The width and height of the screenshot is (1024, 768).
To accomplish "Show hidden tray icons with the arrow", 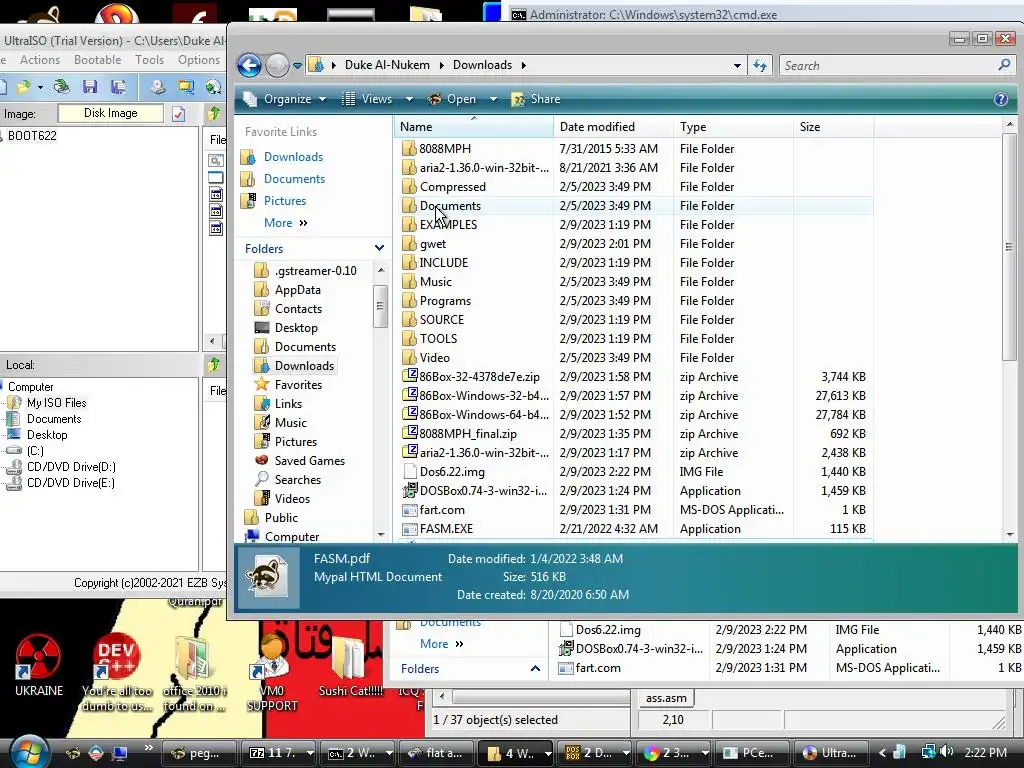I will click(x=882, y=753).
